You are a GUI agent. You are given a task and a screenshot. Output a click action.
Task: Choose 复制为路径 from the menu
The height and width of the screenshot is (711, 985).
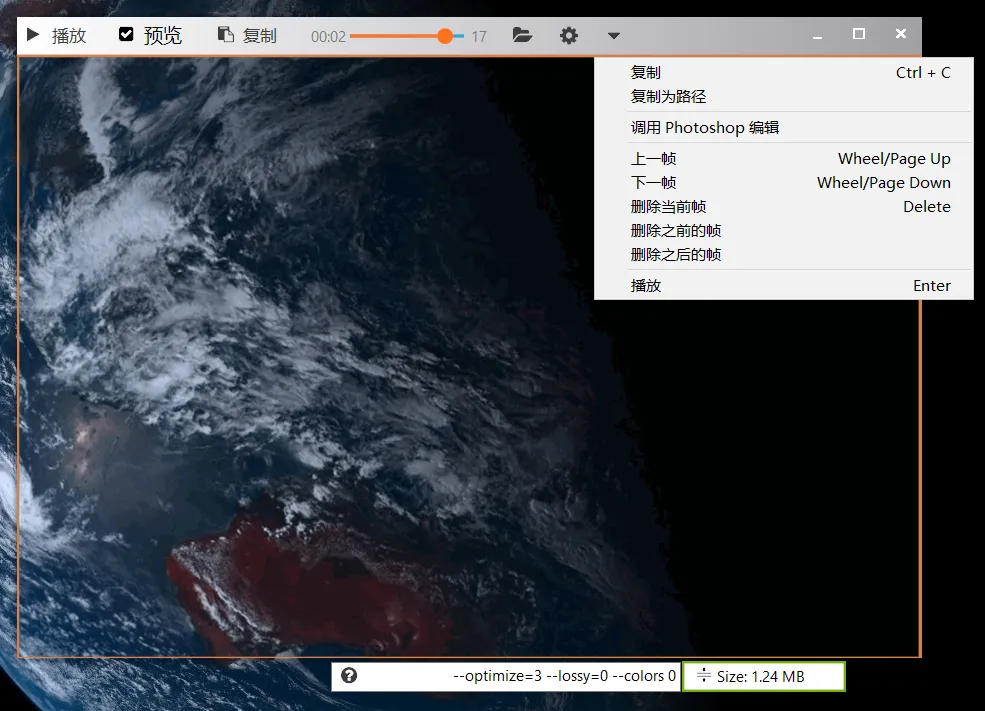784,96
